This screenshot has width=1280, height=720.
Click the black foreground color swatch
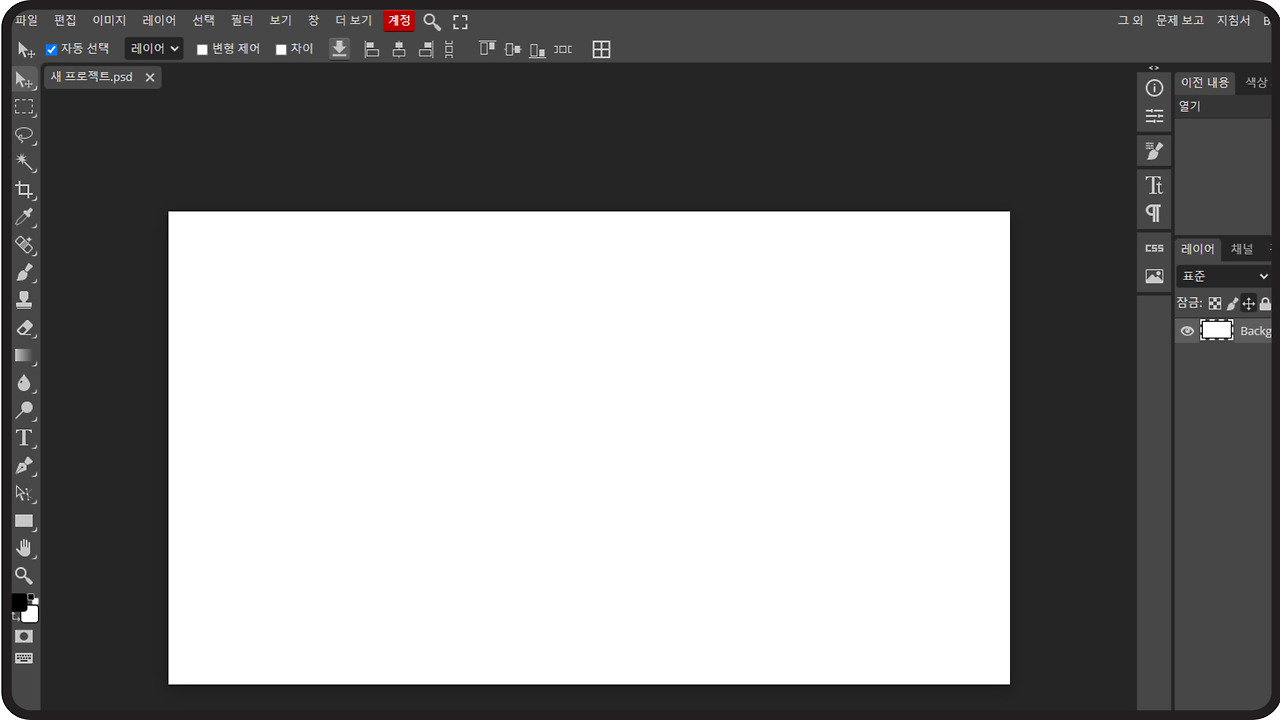click(x=19, y=602)
